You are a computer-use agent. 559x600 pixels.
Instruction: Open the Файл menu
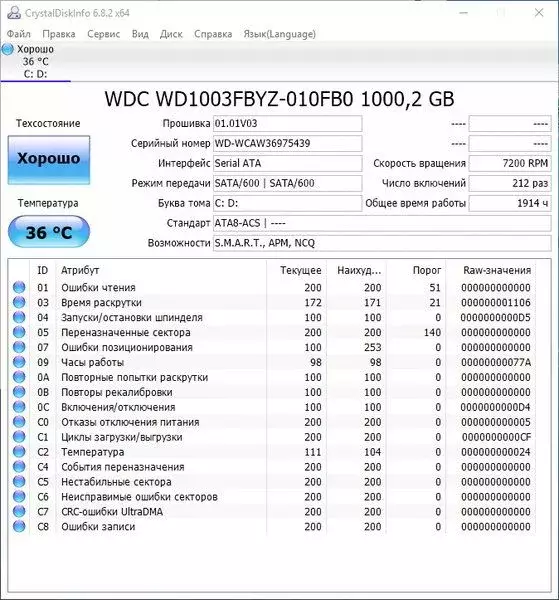point(19,34)
